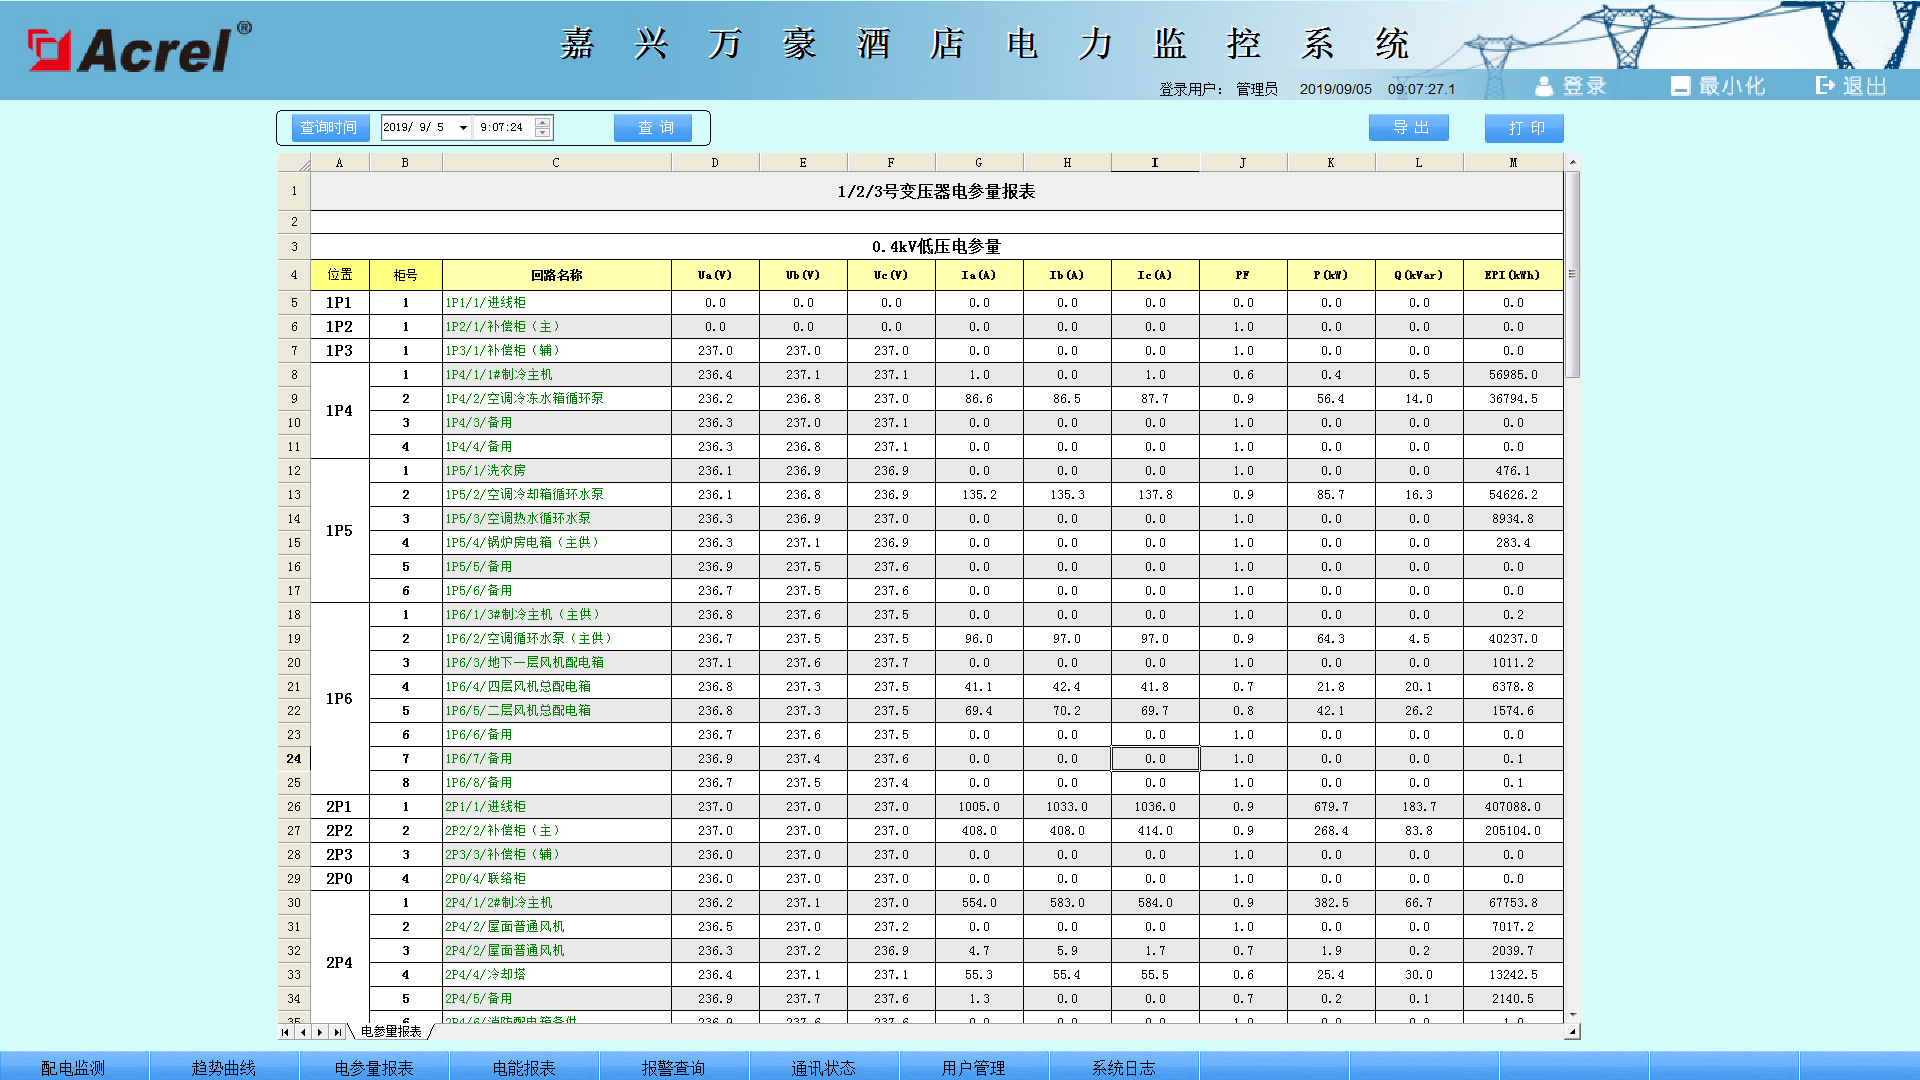
Task: Switch to 电参量报表 bottom menu
Action: pos(374,1067)
